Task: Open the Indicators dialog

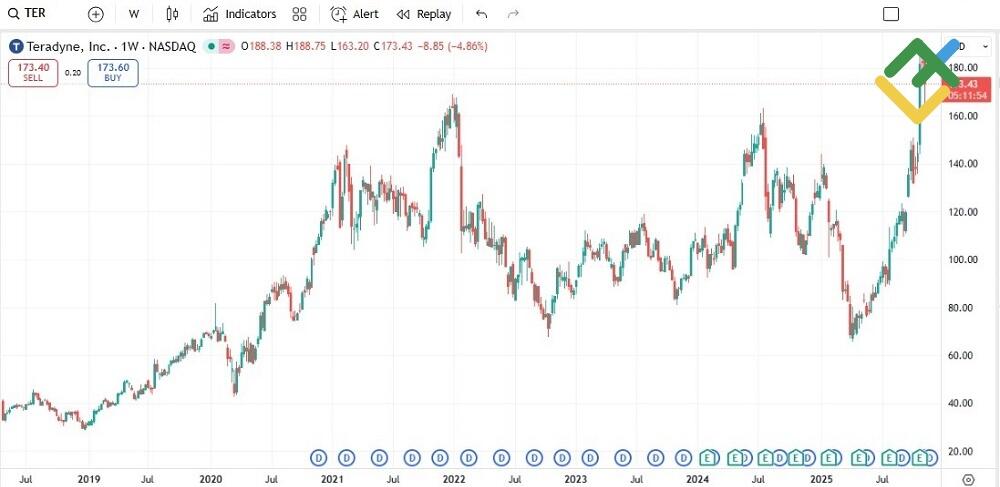Action: (x=240, y=14)
